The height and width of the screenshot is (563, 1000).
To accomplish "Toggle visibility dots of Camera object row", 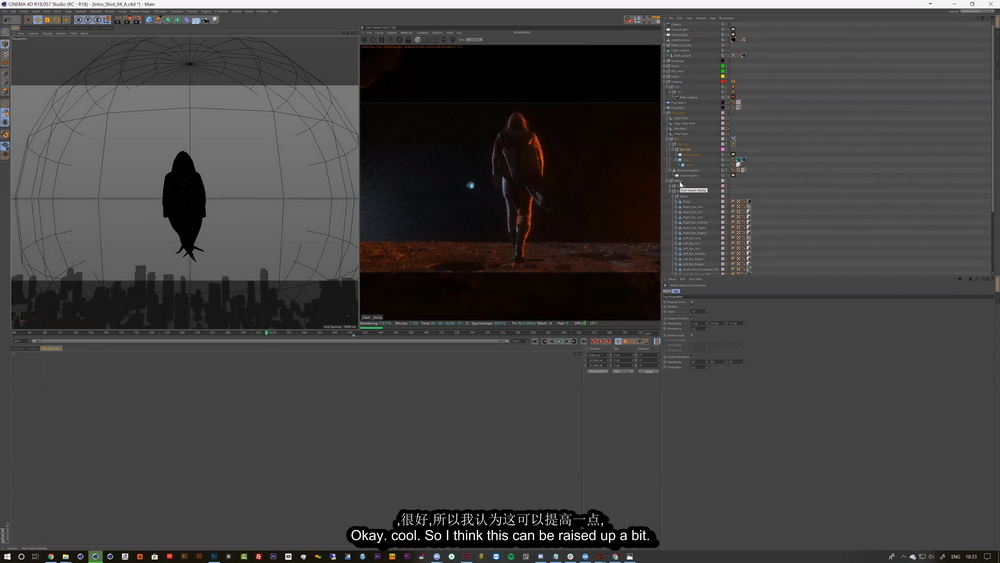I will click(726, 24).
